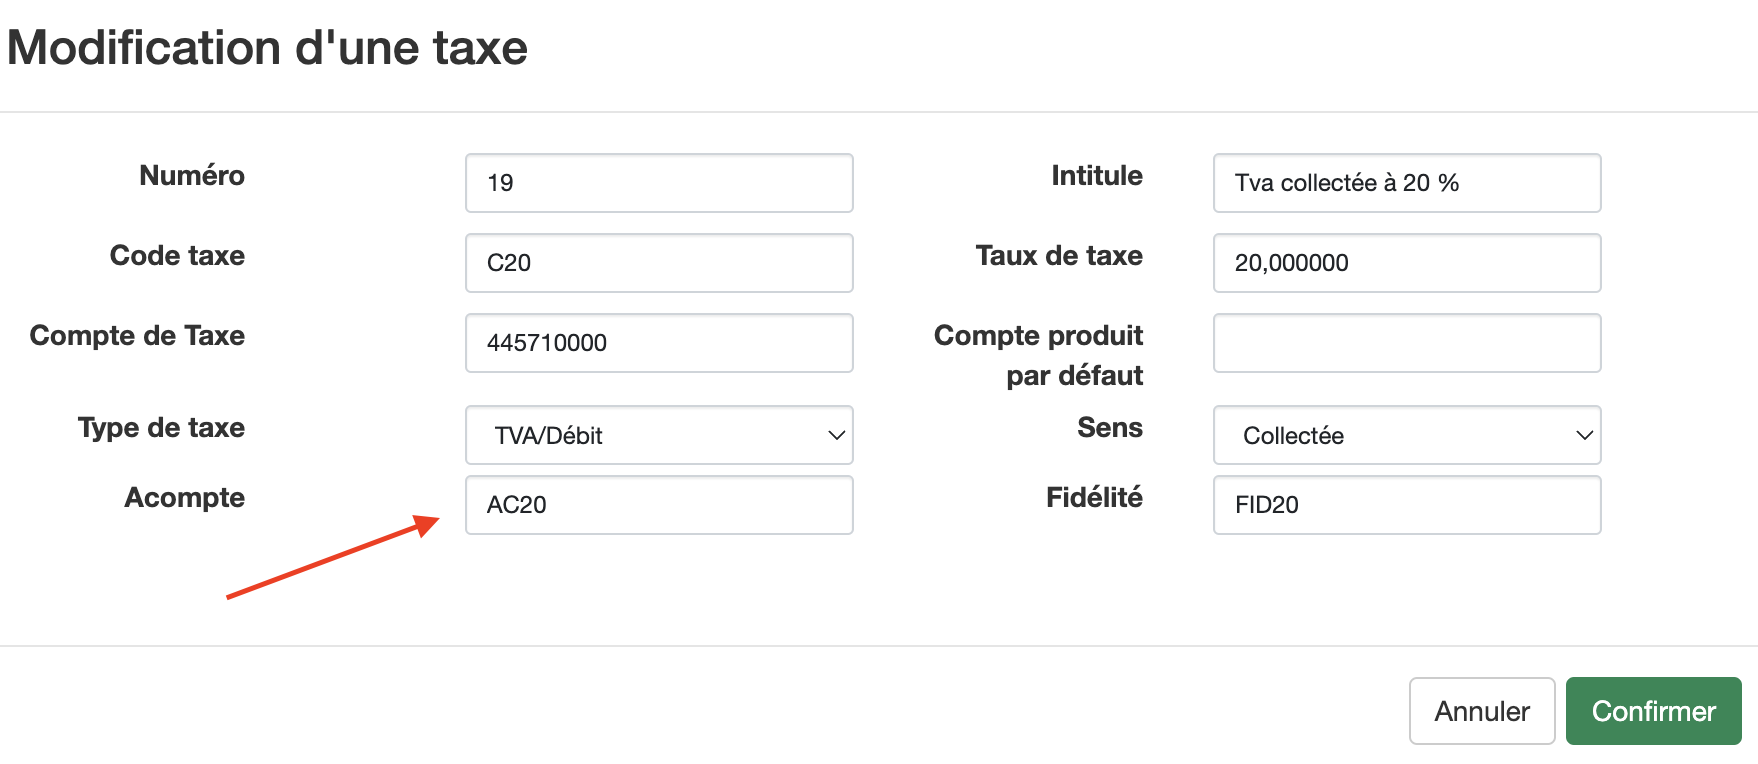Click the "Taux de taxe" label
This screenshot has height=764, width=1758.
click(x=1059, y=256)
